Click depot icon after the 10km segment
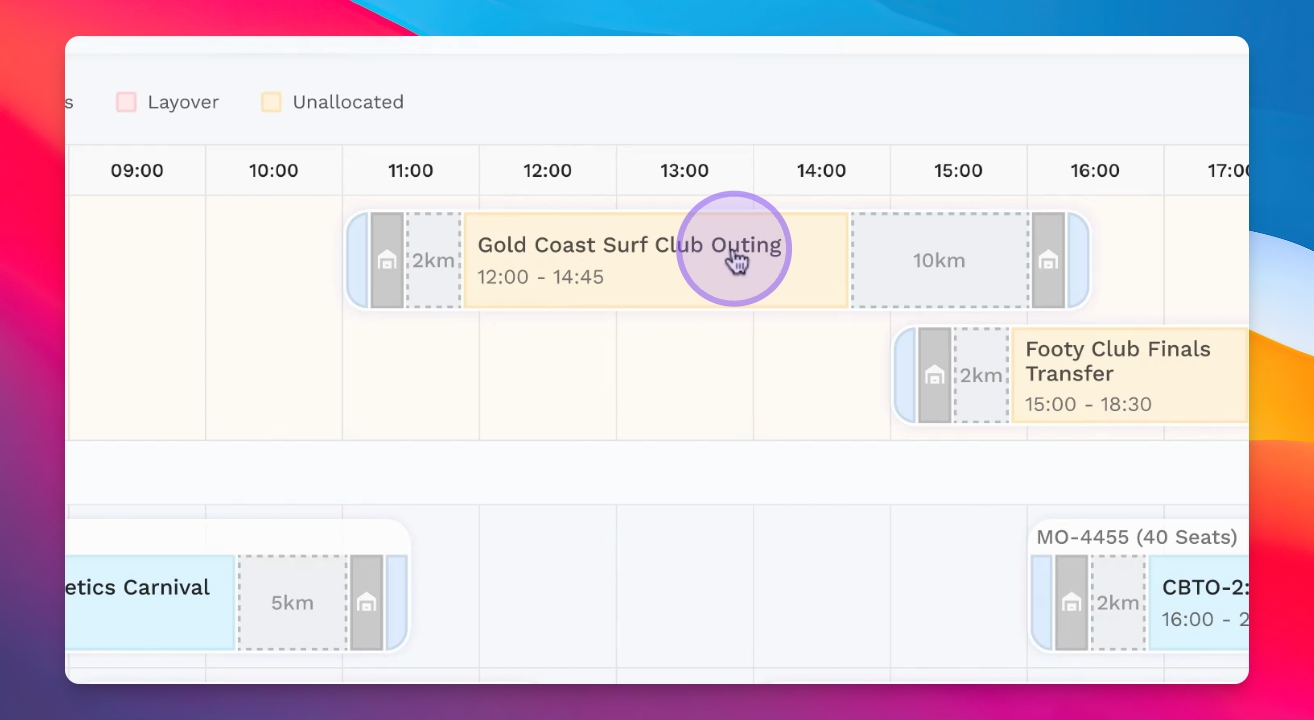Image resolution: width=1314 pixels, height=720 pixels. 1048,260
